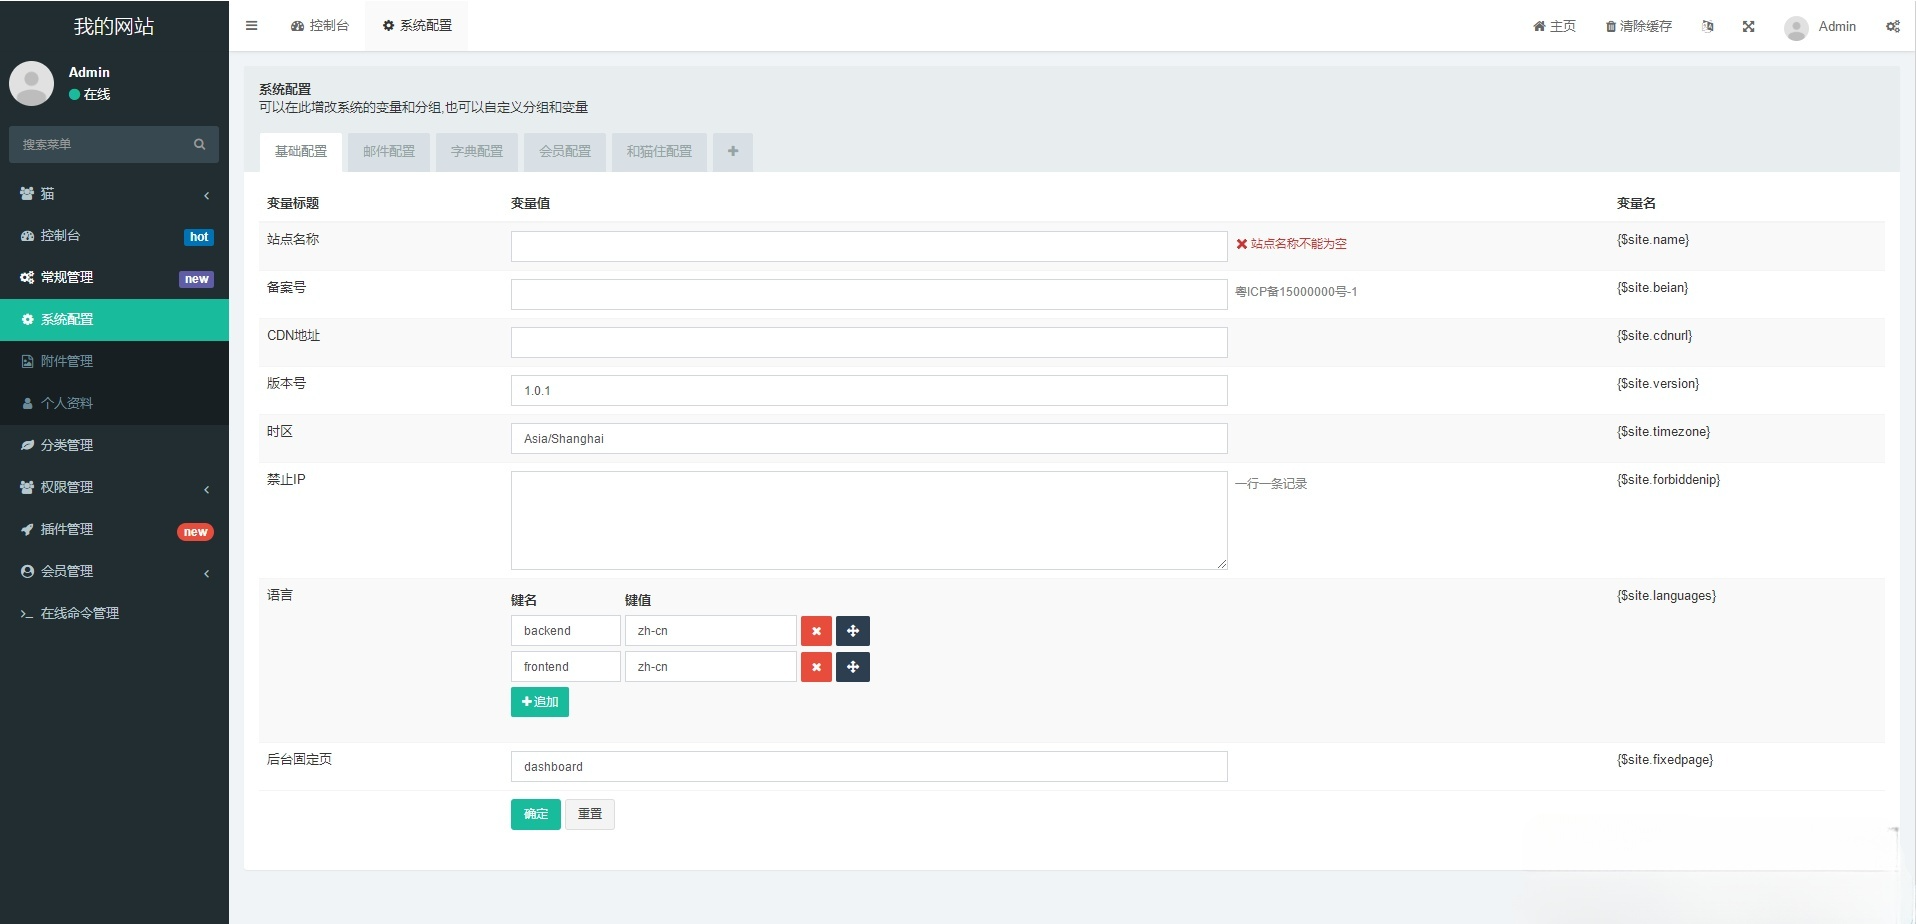Click 清除缓存 in the top bar
The height and width of the screenshot is (924, 1916).
point(1638,27)
